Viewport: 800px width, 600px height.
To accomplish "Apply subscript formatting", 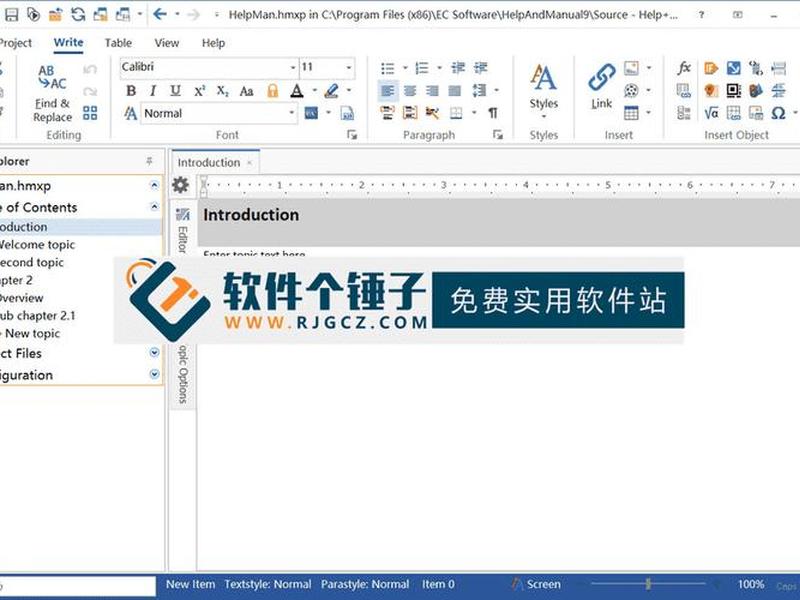I will click(222, 91).
